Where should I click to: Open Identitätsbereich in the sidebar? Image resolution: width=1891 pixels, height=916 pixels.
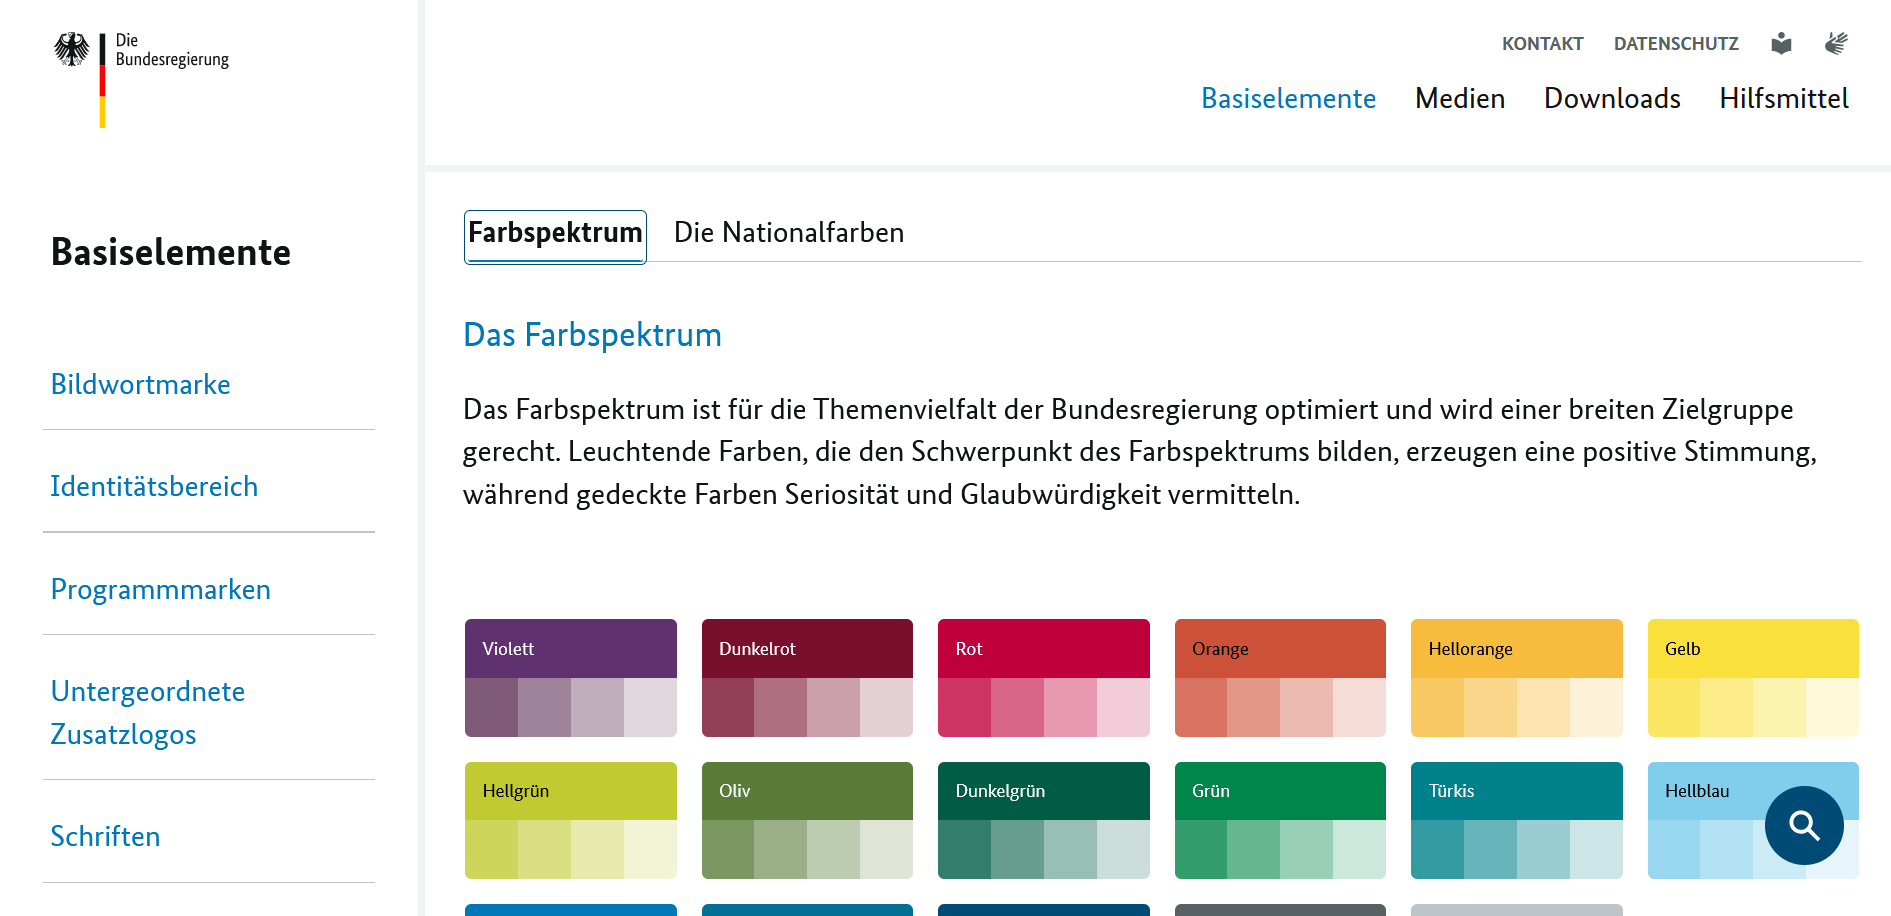154,486
